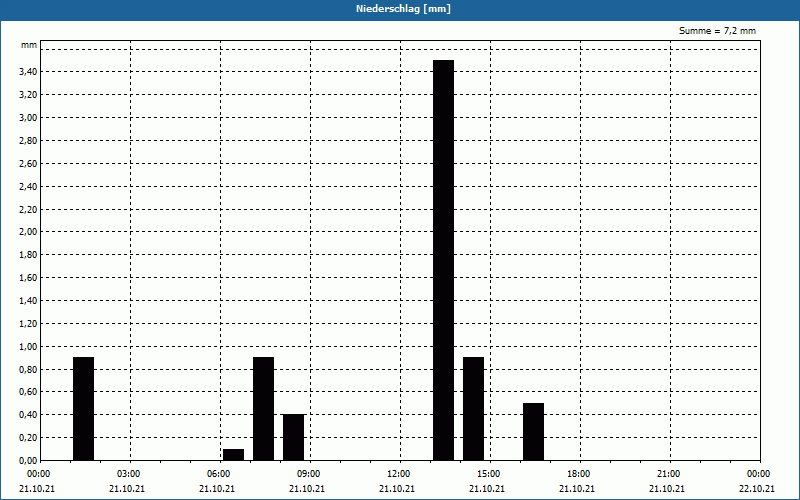This screenshot has width=800, height=500.
Task: Select the 0,60 y-axis value
Action: click(28, 392)
